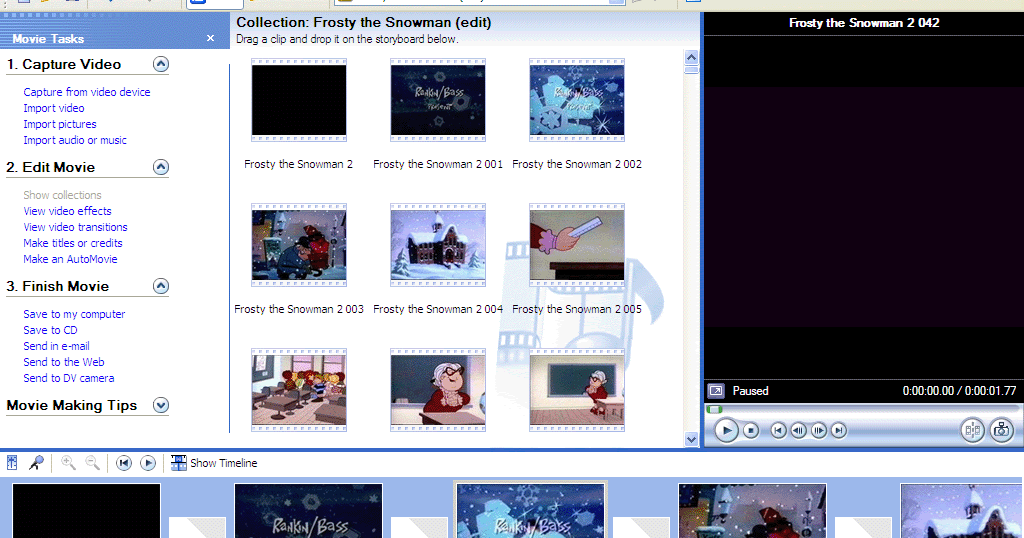The image size is (1024, 538).
Task: Collapse the Capture Video section
Action: [161, 64]
